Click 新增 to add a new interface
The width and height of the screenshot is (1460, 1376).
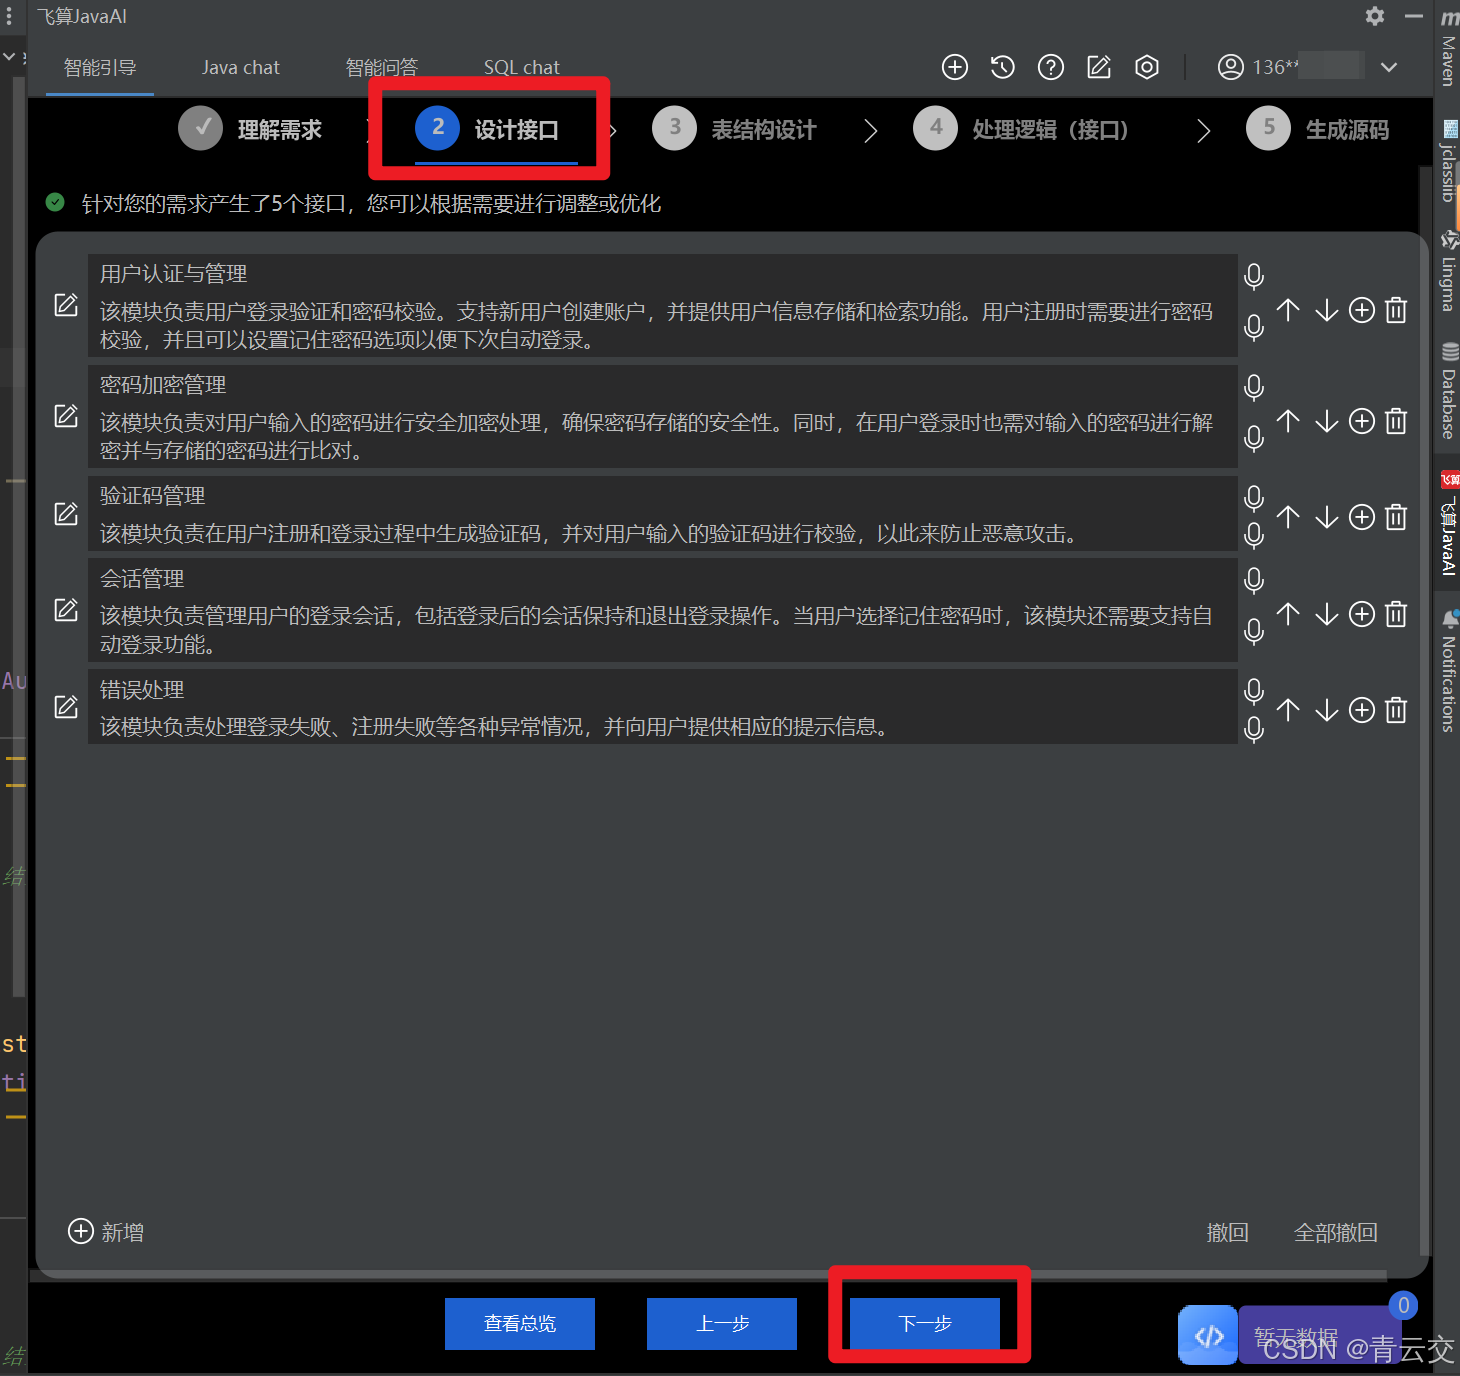pos(106,1232)
